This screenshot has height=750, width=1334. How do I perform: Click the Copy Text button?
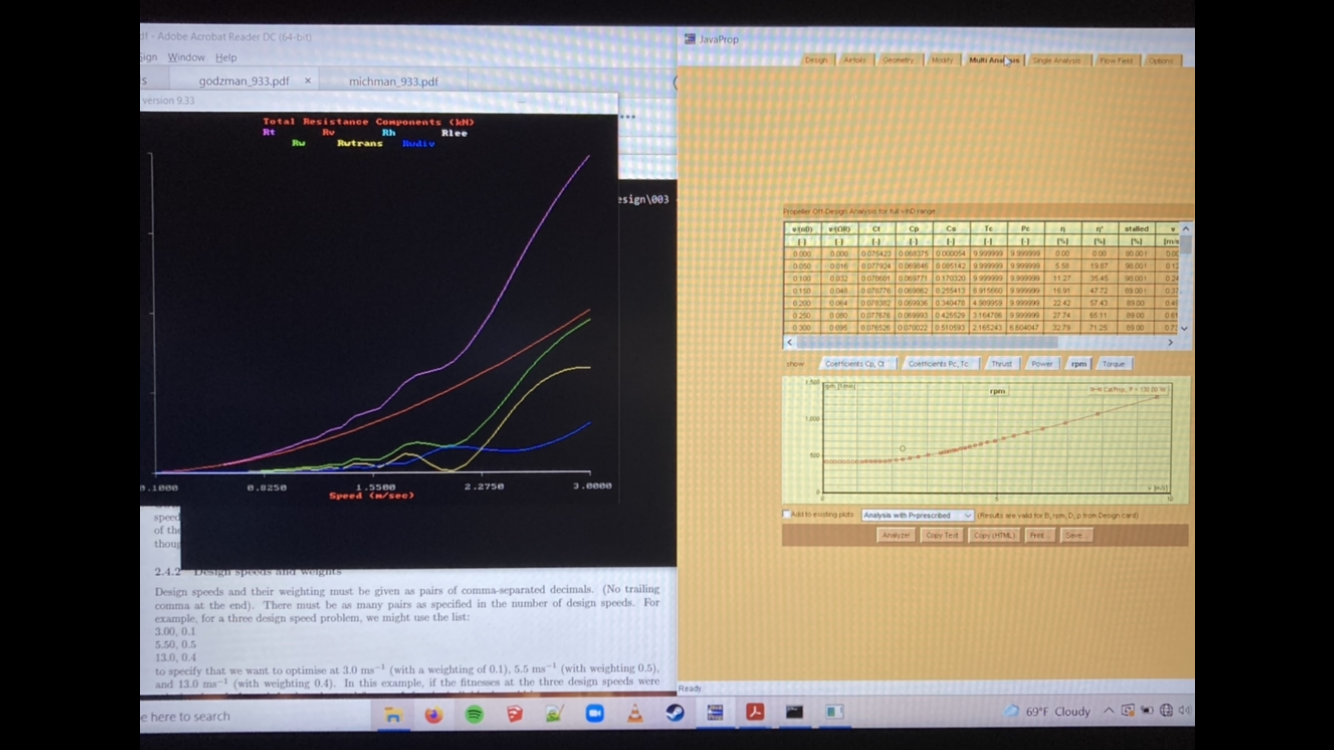(x=942, y=535)
